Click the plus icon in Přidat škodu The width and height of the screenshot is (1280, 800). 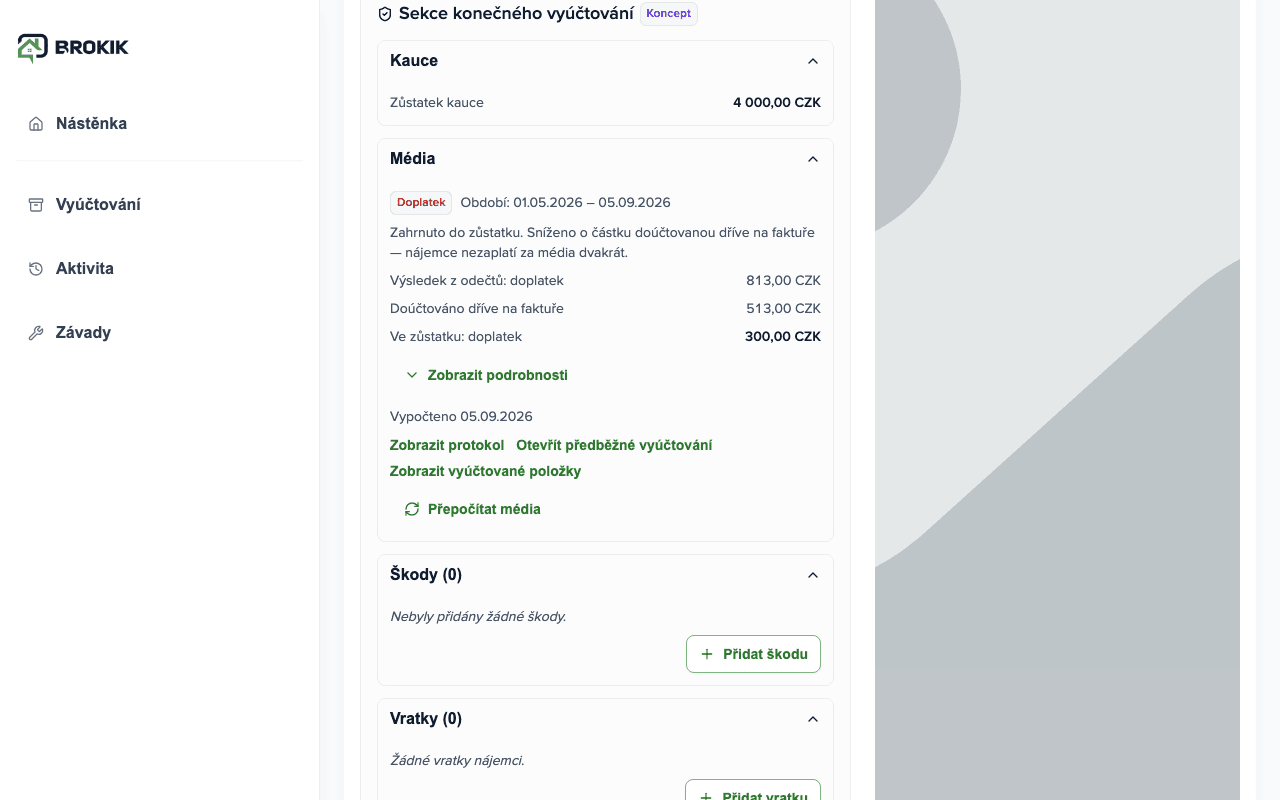[707, 654]
